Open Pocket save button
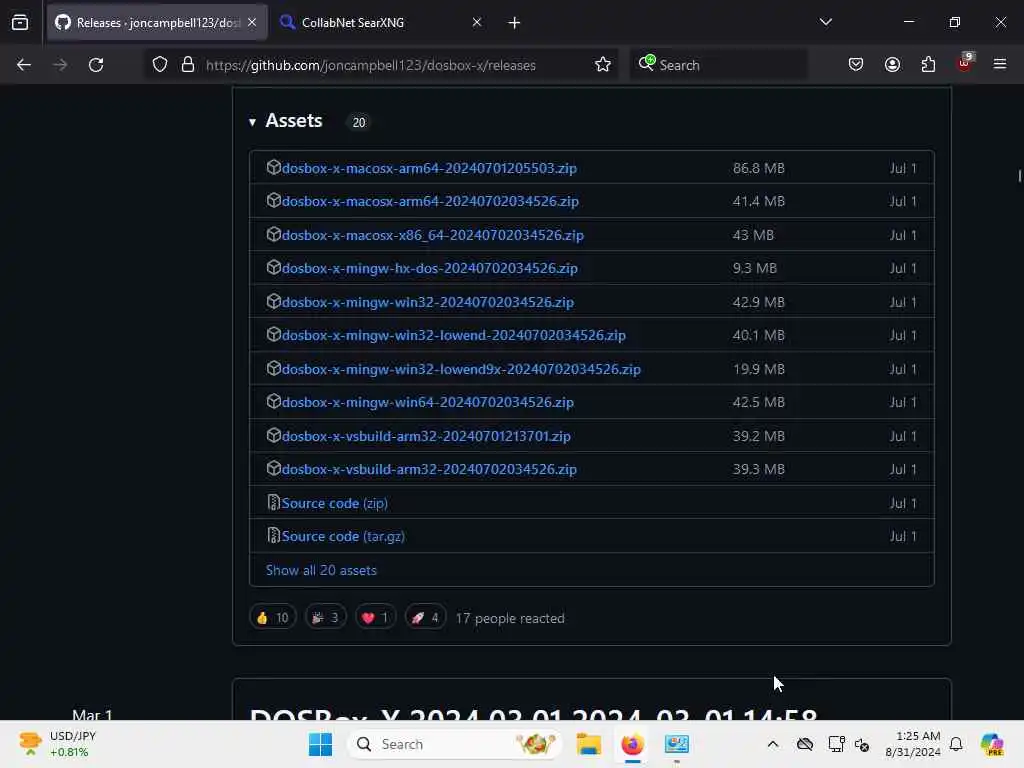Viewport: 1024px width, 768px height. [x=856, y=65]
